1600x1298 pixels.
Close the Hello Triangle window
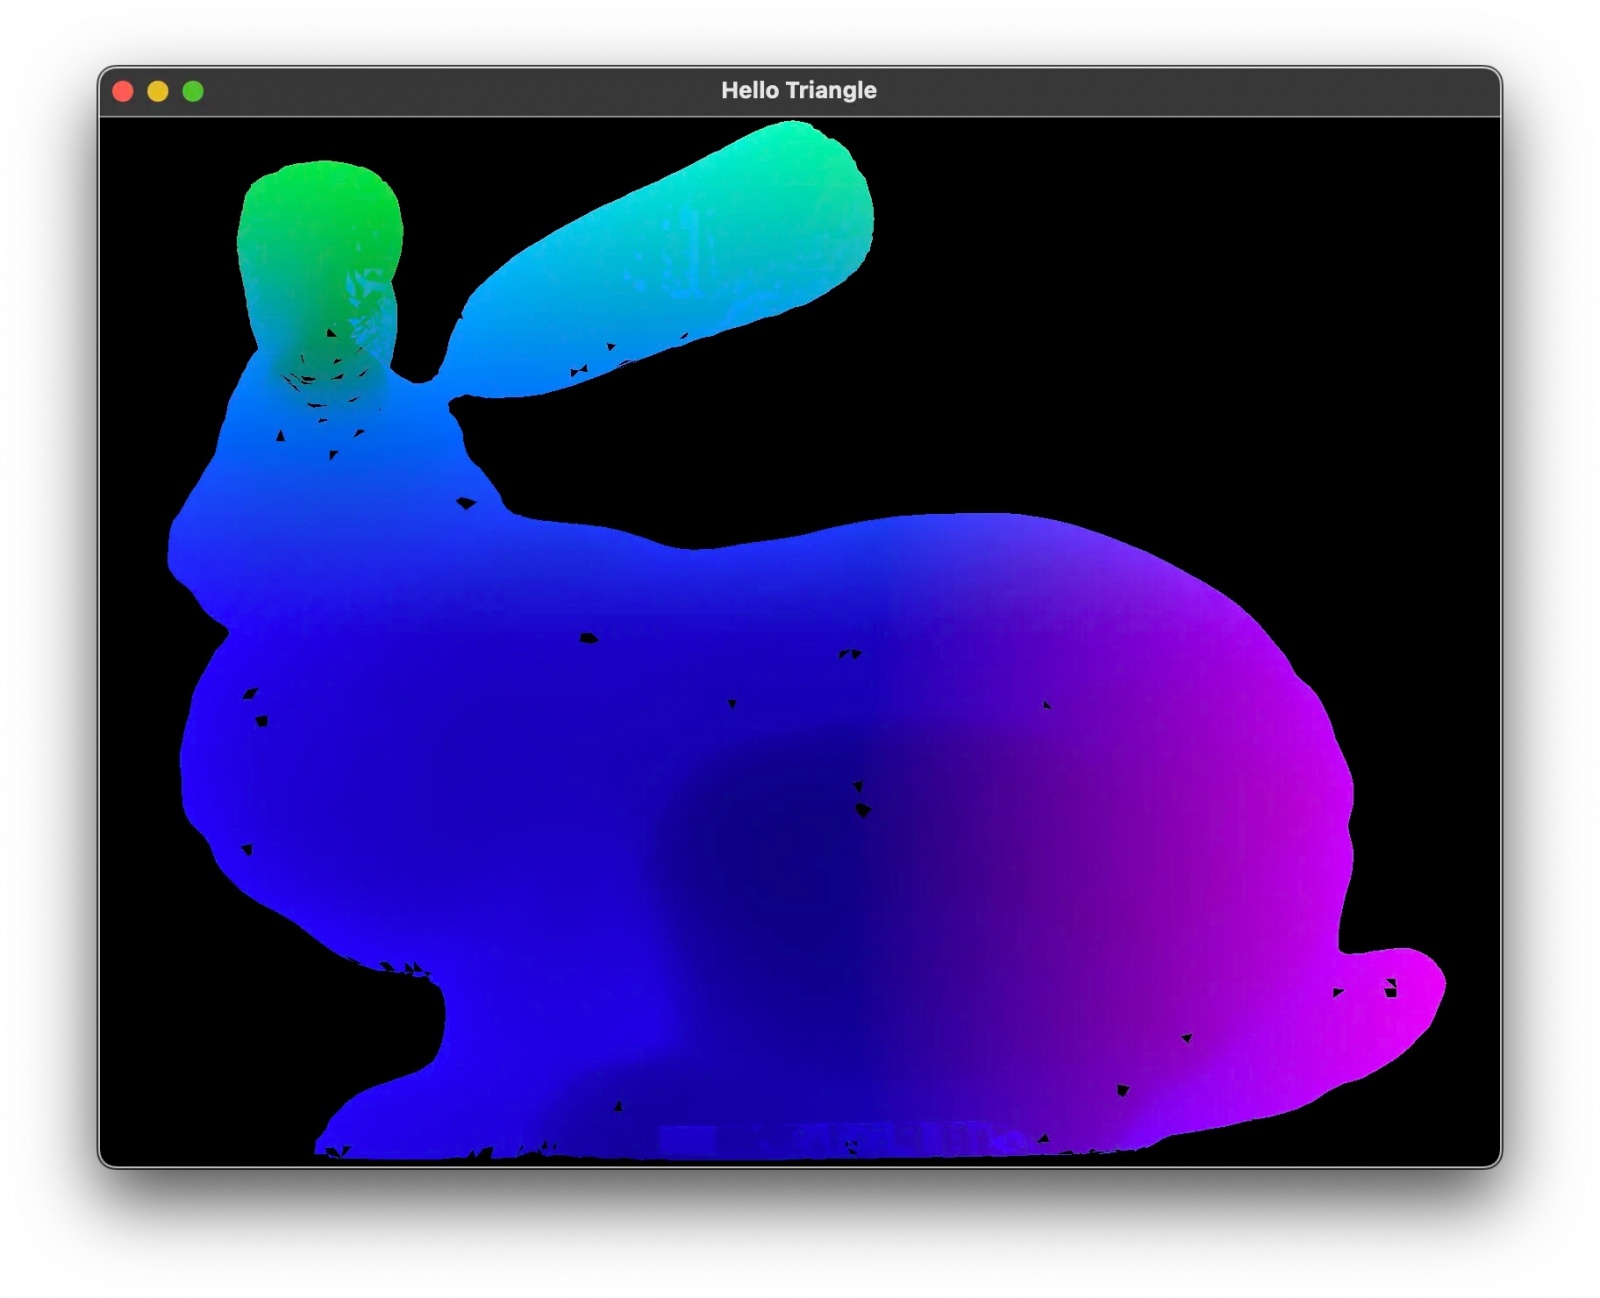[x=123, y=92]
